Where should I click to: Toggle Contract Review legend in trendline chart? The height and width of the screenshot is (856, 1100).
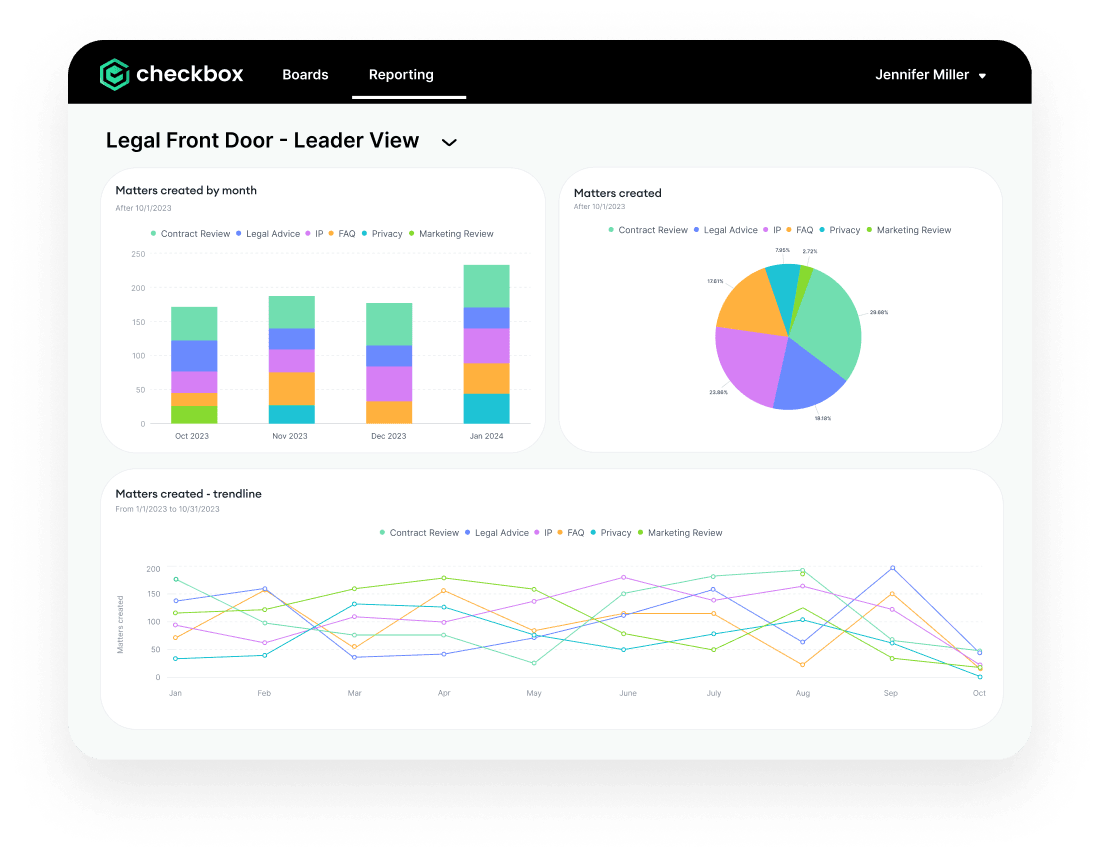[x=419, y=533]
